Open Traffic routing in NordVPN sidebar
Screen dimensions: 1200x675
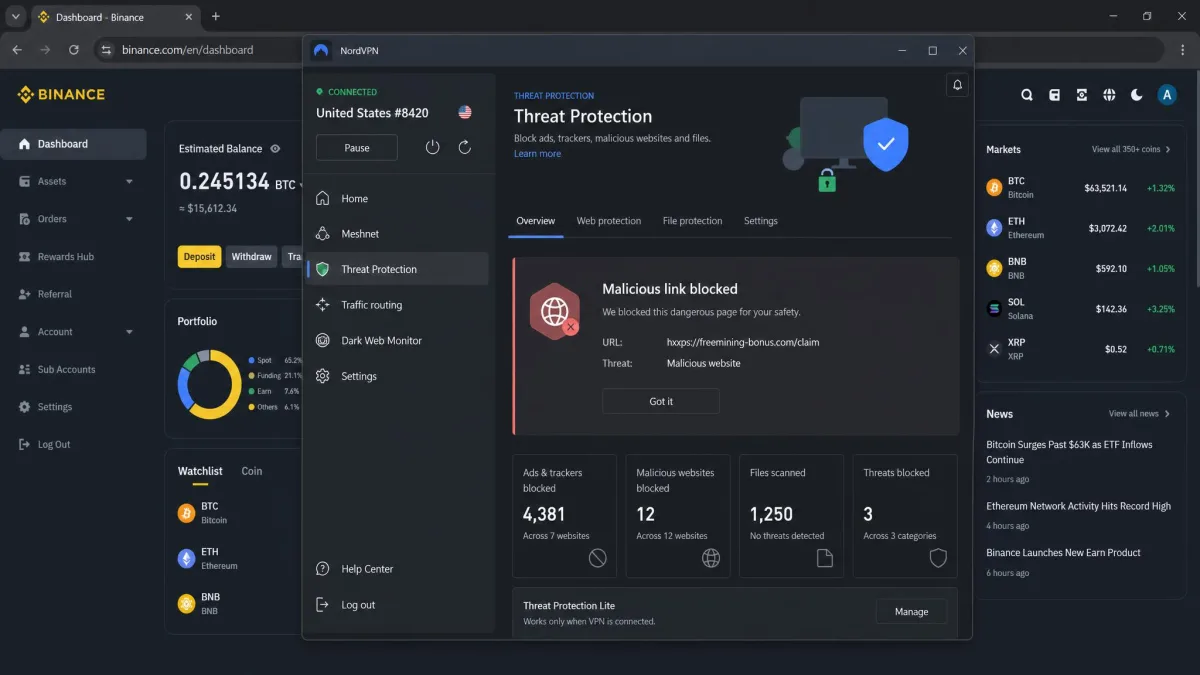click(397, 305)
